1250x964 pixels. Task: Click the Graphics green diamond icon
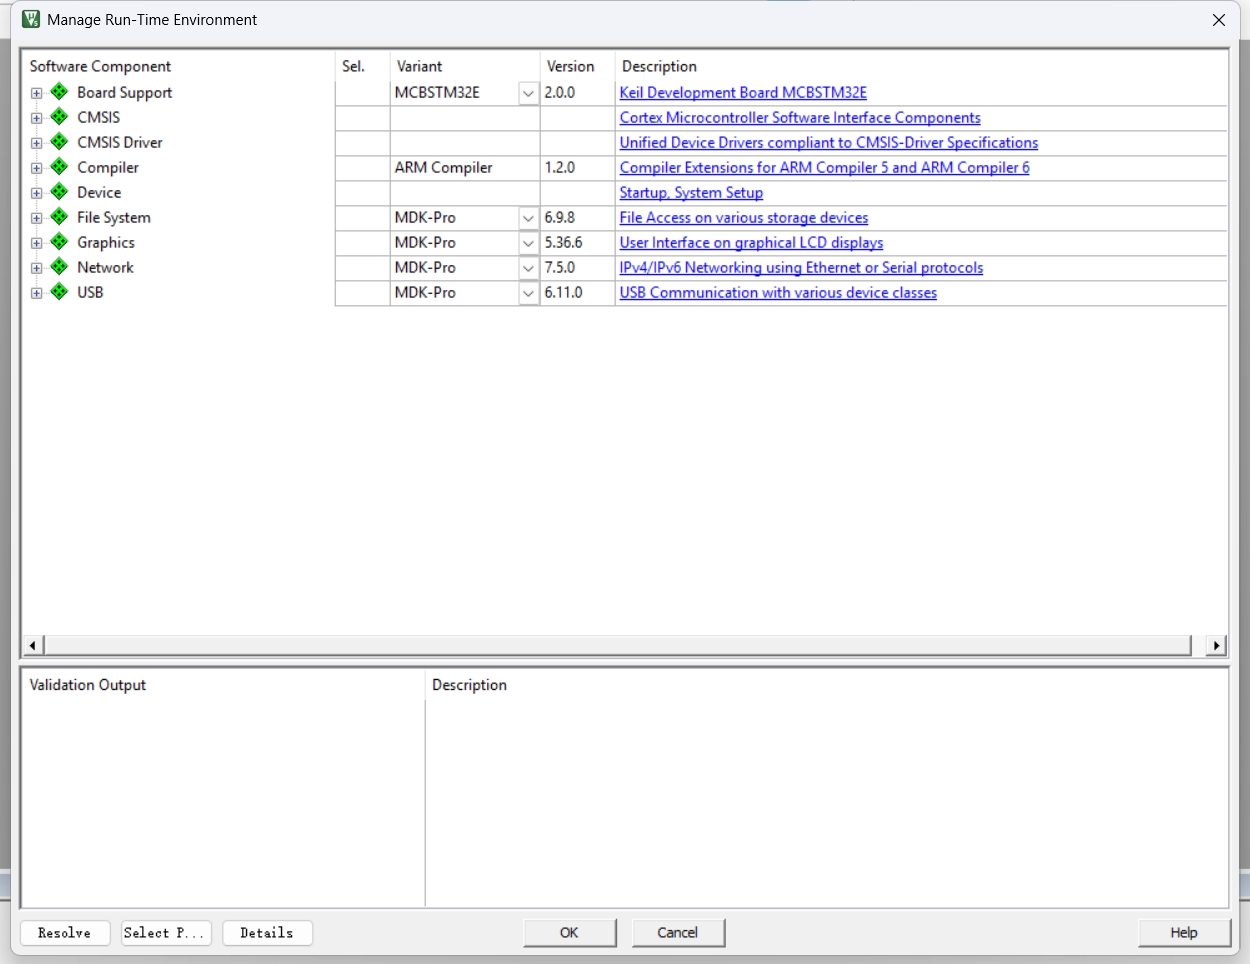coord(60,242)
